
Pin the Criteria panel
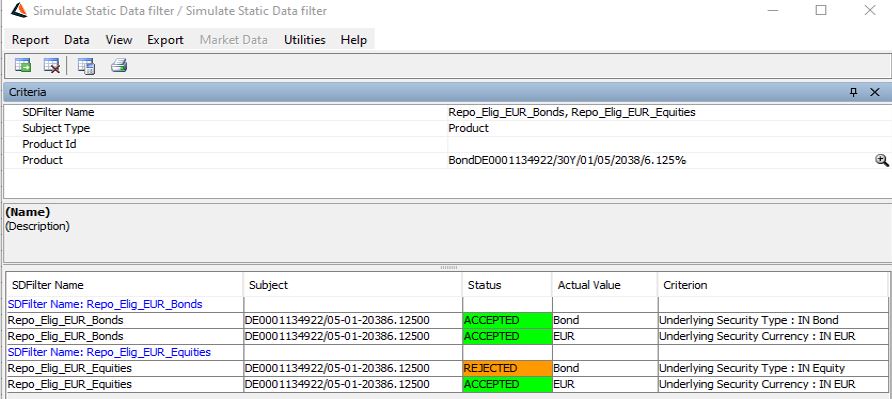click(x=853, y=92)
